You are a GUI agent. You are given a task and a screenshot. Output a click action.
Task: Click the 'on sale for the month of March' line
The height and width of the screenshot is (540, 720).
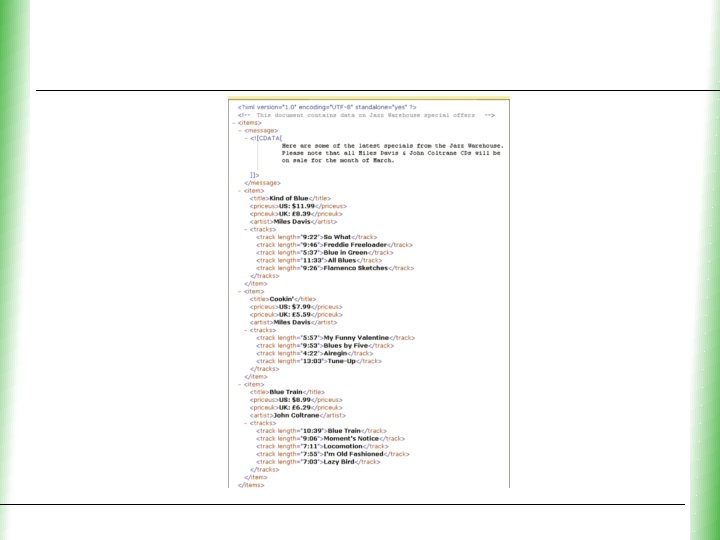[x=338, y=160]
